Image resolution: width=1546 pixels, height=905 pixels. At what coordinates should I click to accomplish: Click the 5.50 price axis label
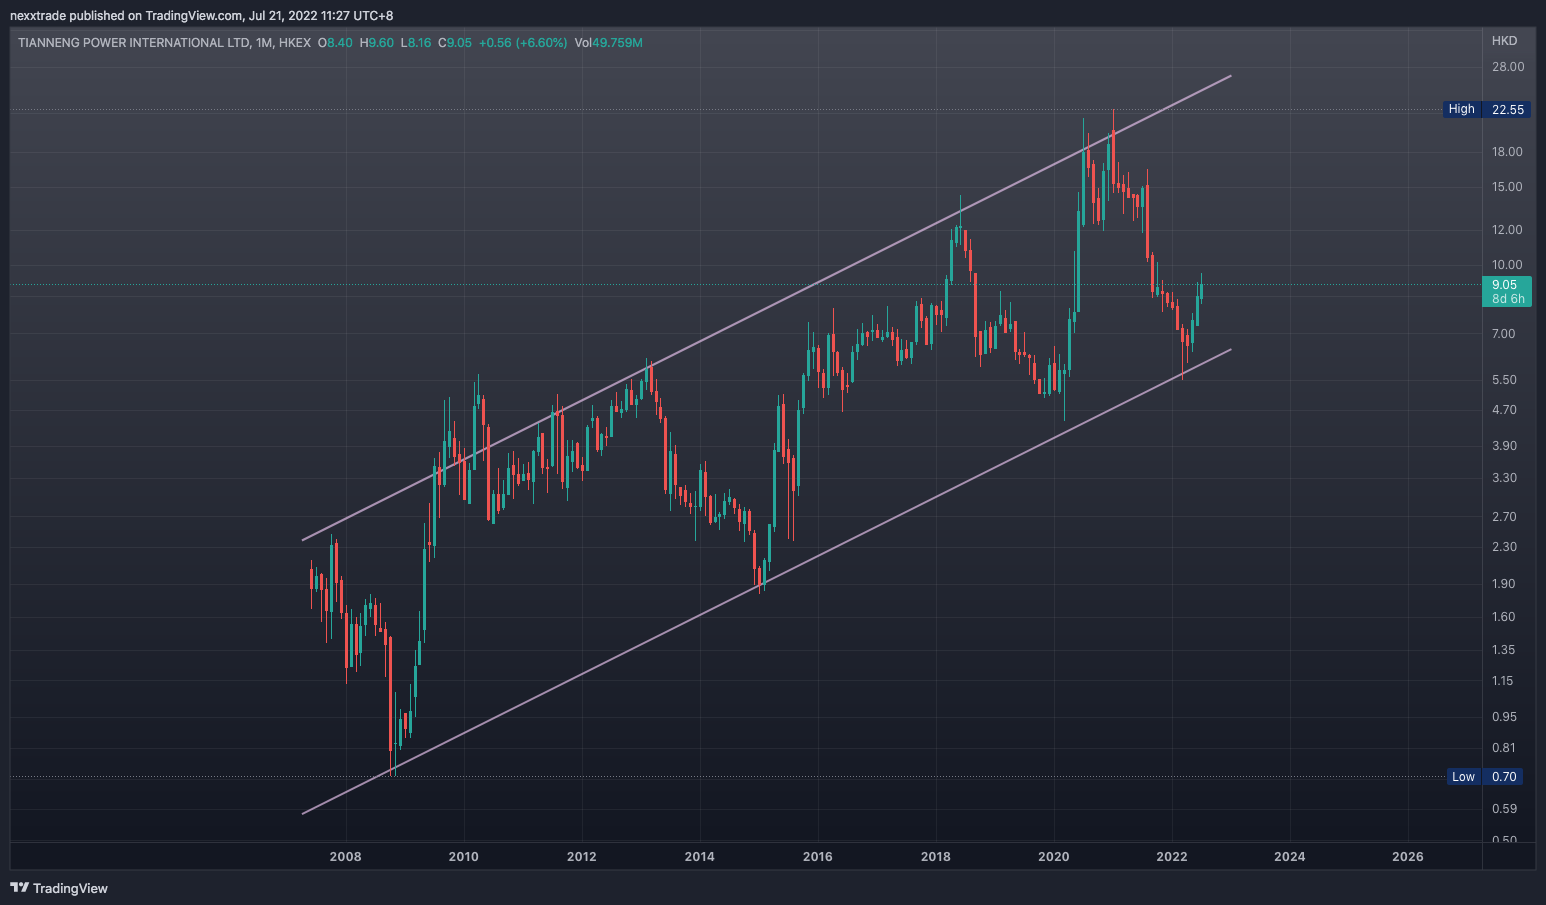[x=1504, y=380]
